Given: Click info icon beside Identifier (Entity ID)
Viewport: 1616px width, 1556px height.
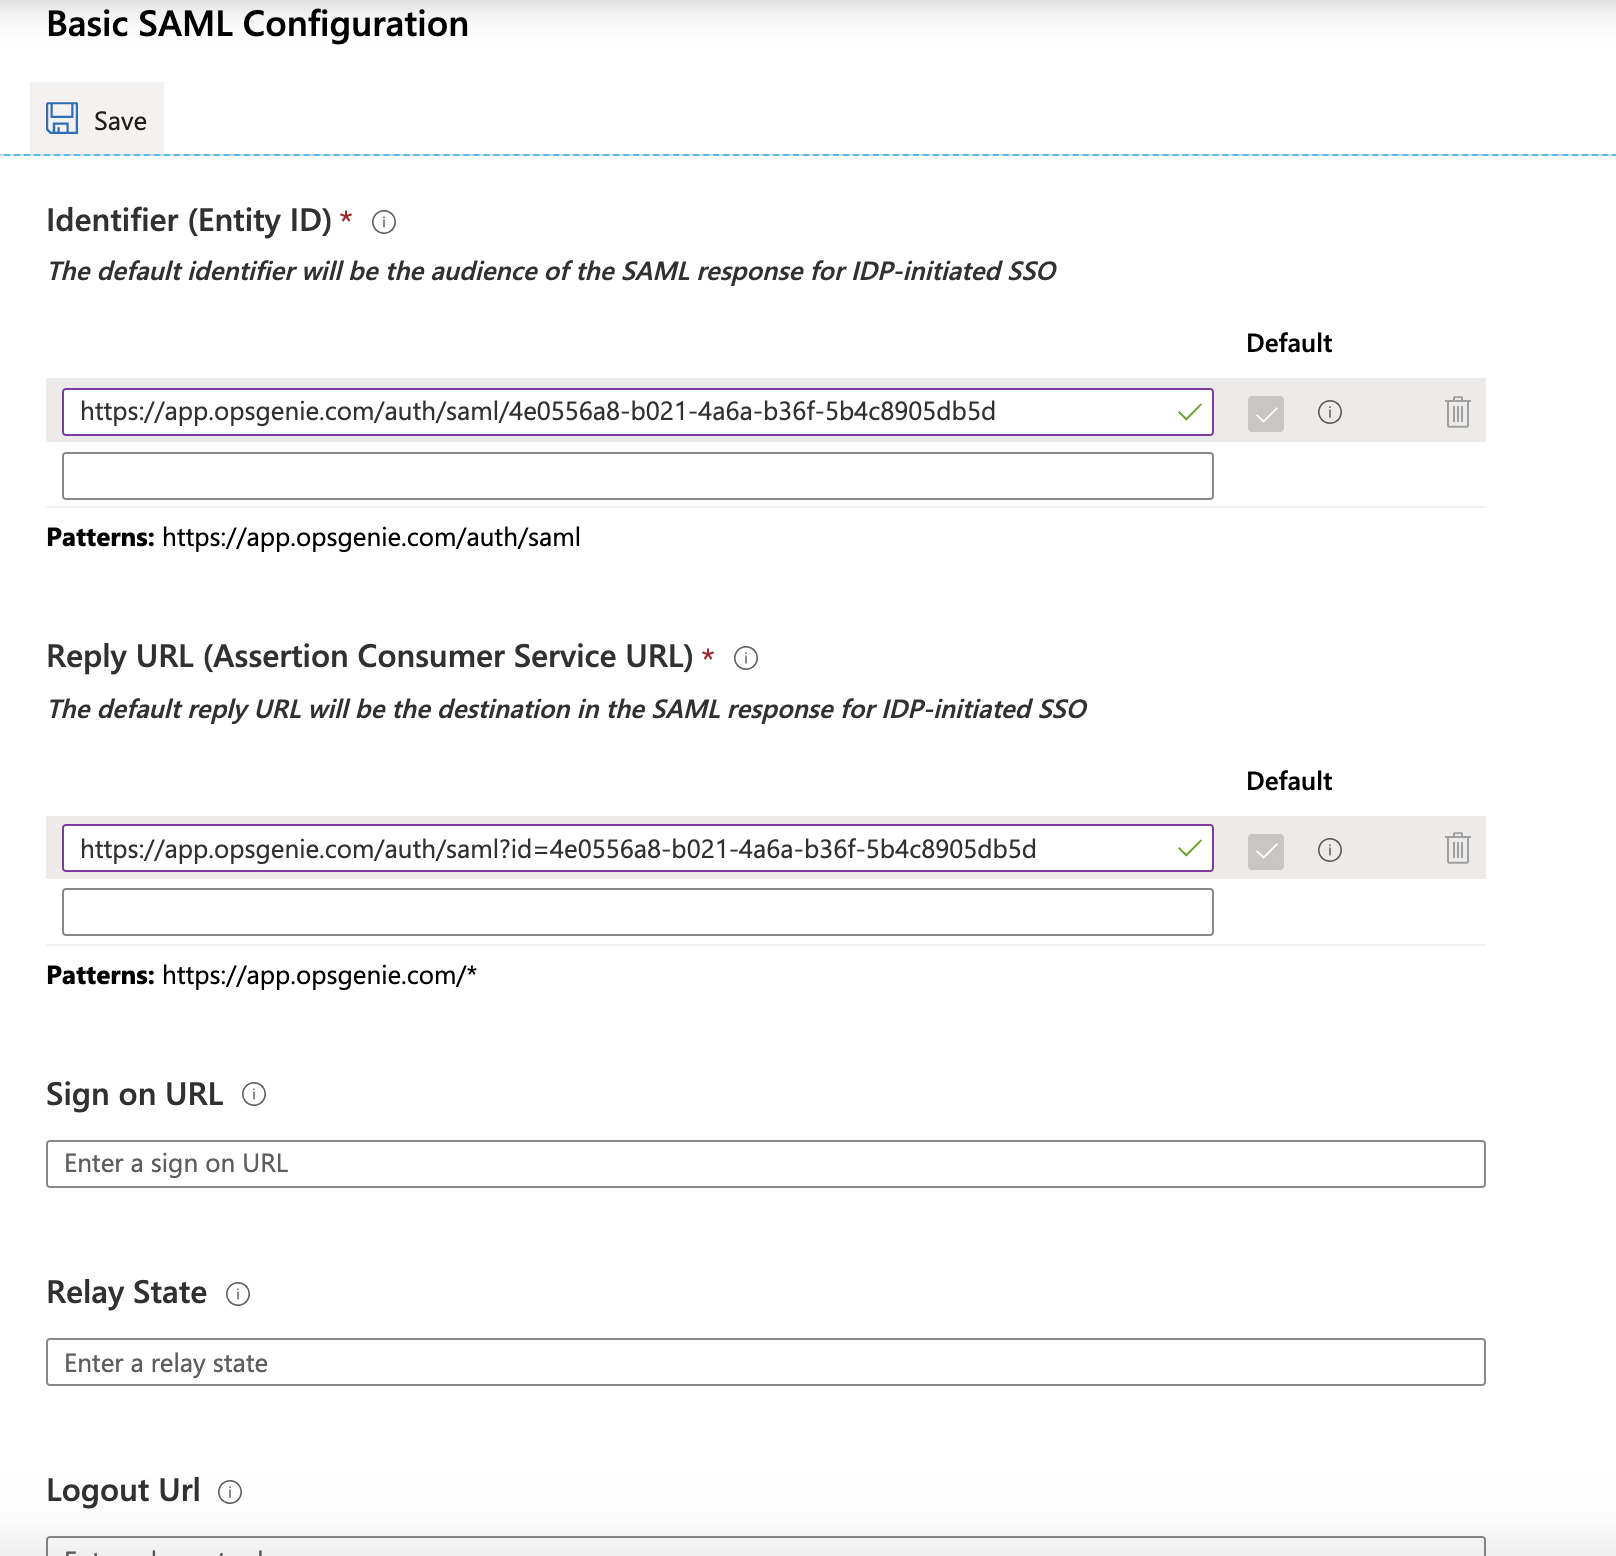Looking at the screenshot, I should point(384,222).
